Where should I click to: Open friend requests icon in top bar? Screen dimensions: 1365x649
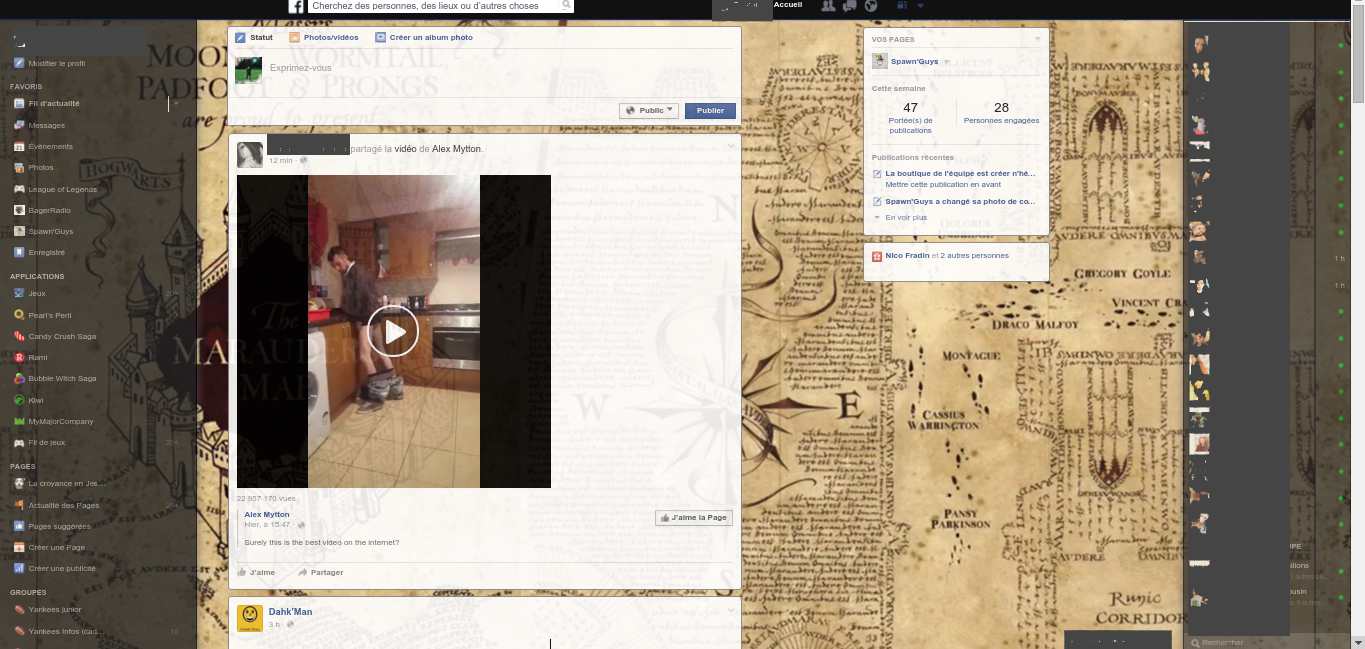(x=828, y=6)
